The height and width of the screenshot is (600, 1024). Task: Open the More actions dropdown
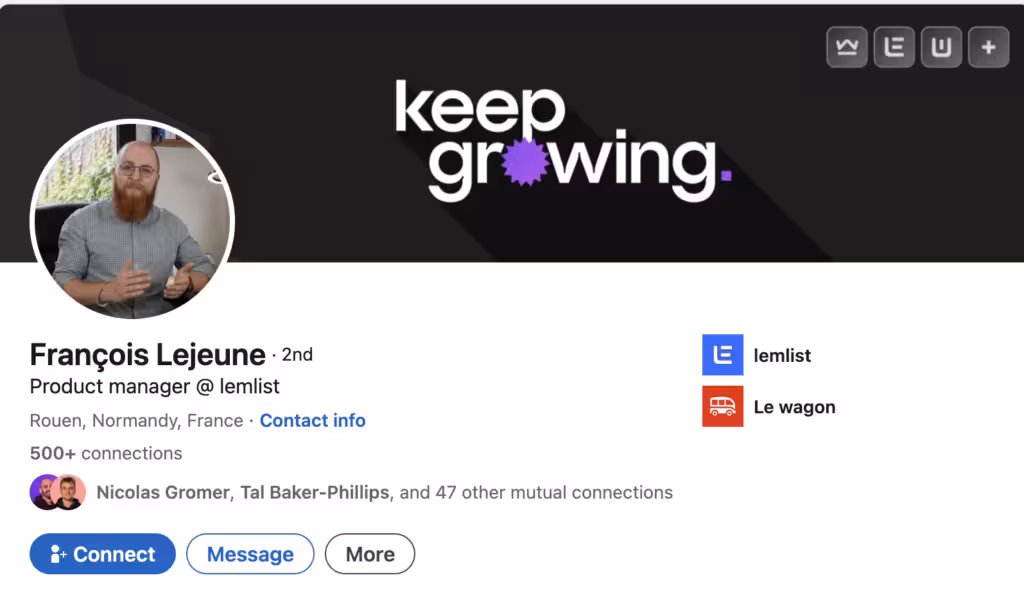tap(370, 554)
